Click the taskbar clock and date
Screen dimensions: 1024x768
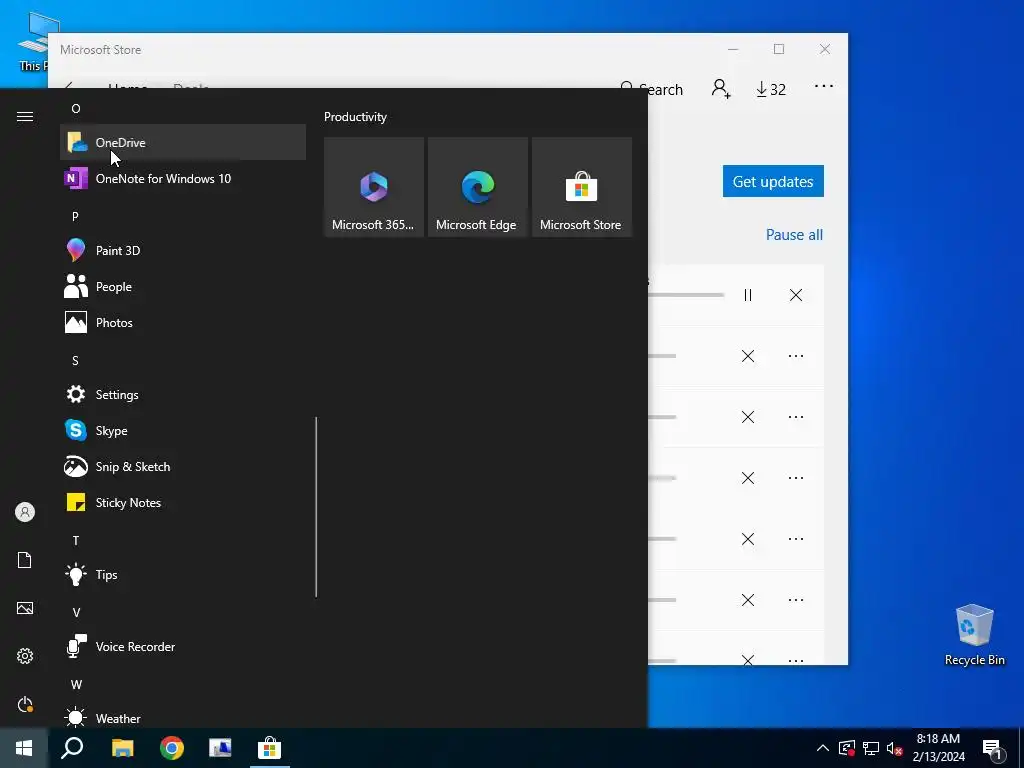coord(938,748)
